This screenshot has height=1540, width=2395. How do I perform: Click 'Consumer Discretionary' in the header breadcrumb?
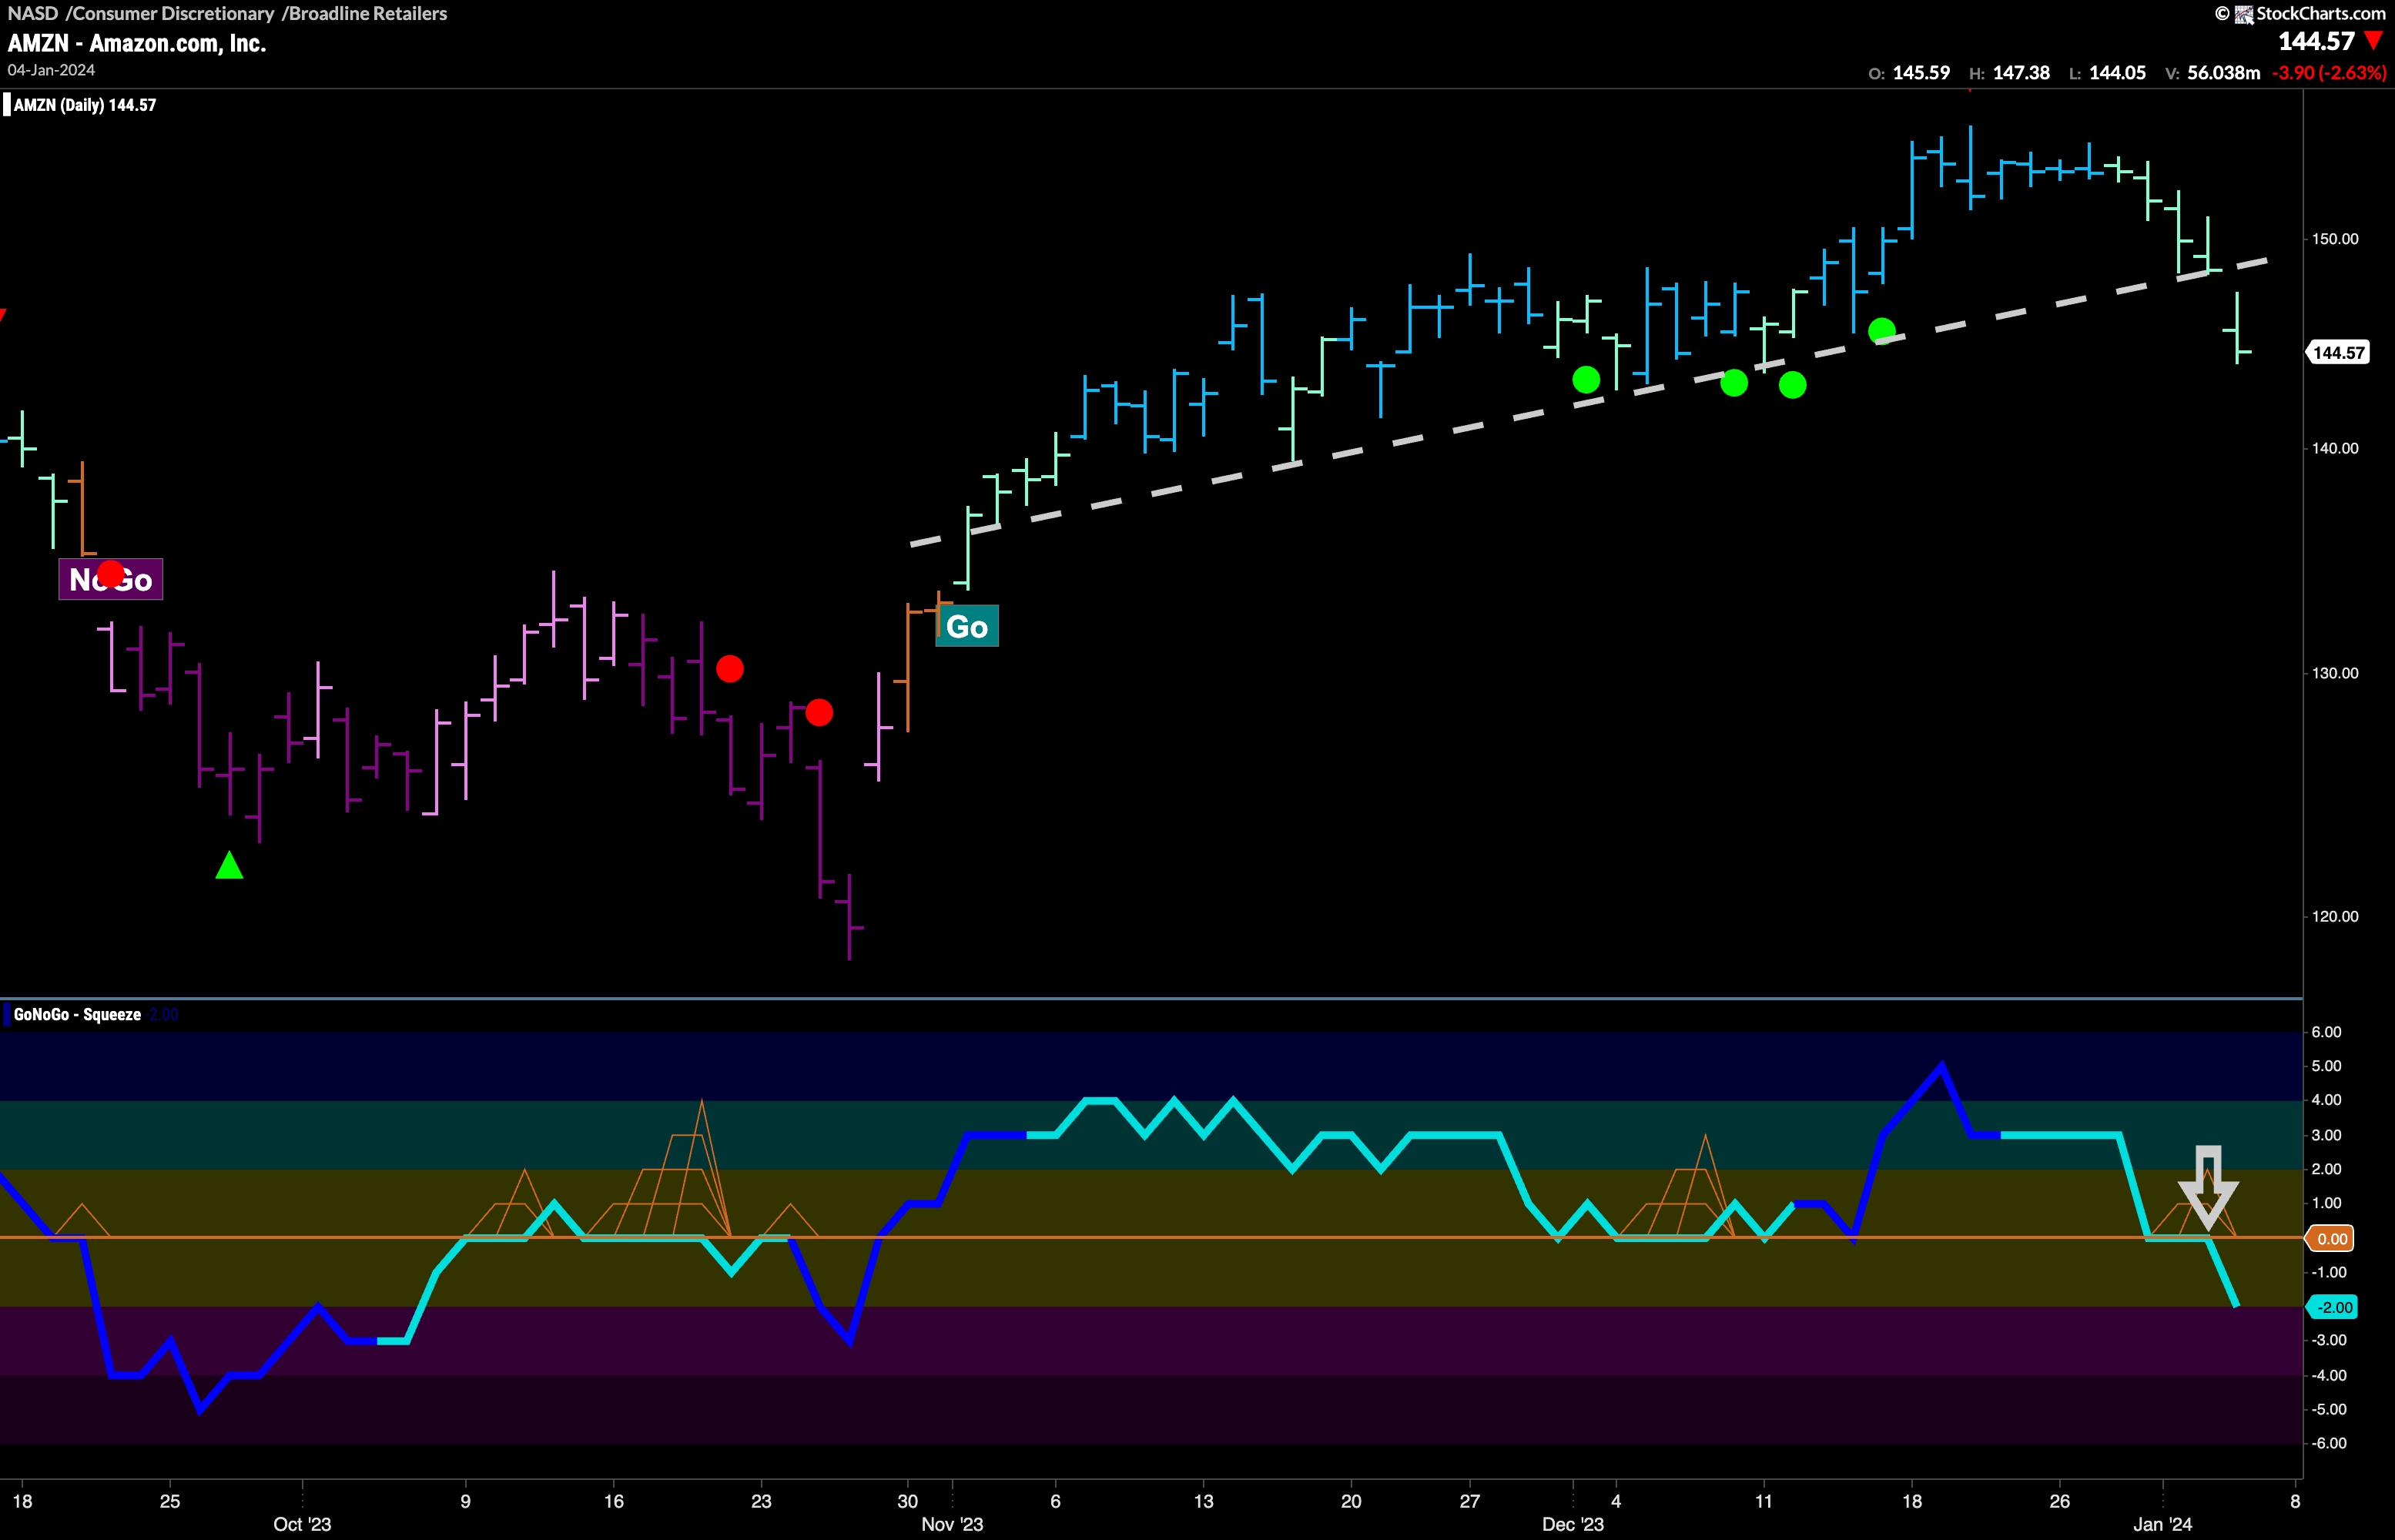tap(173, 13)
